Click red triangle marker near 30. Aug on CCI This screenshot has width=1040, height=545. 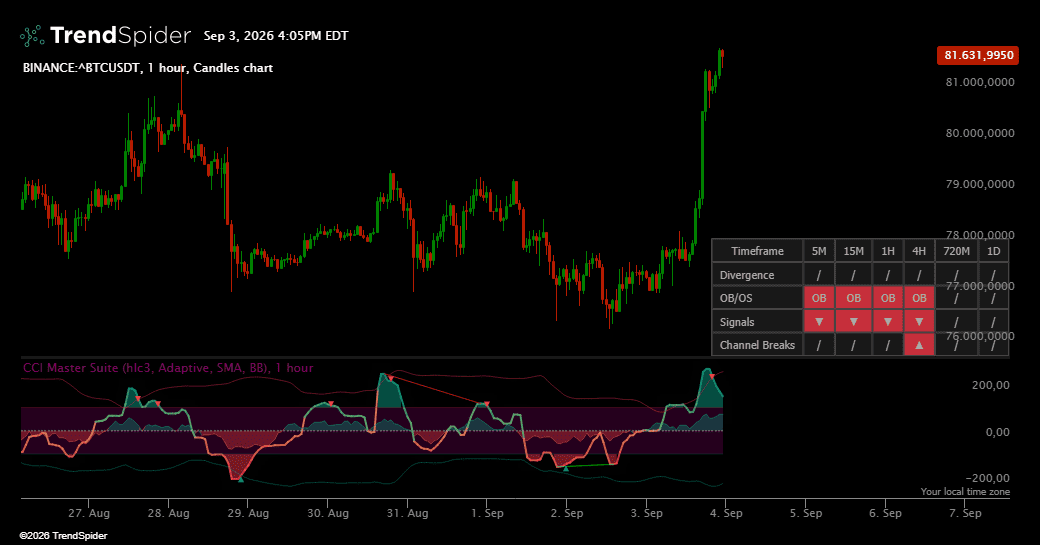[330, 403]
